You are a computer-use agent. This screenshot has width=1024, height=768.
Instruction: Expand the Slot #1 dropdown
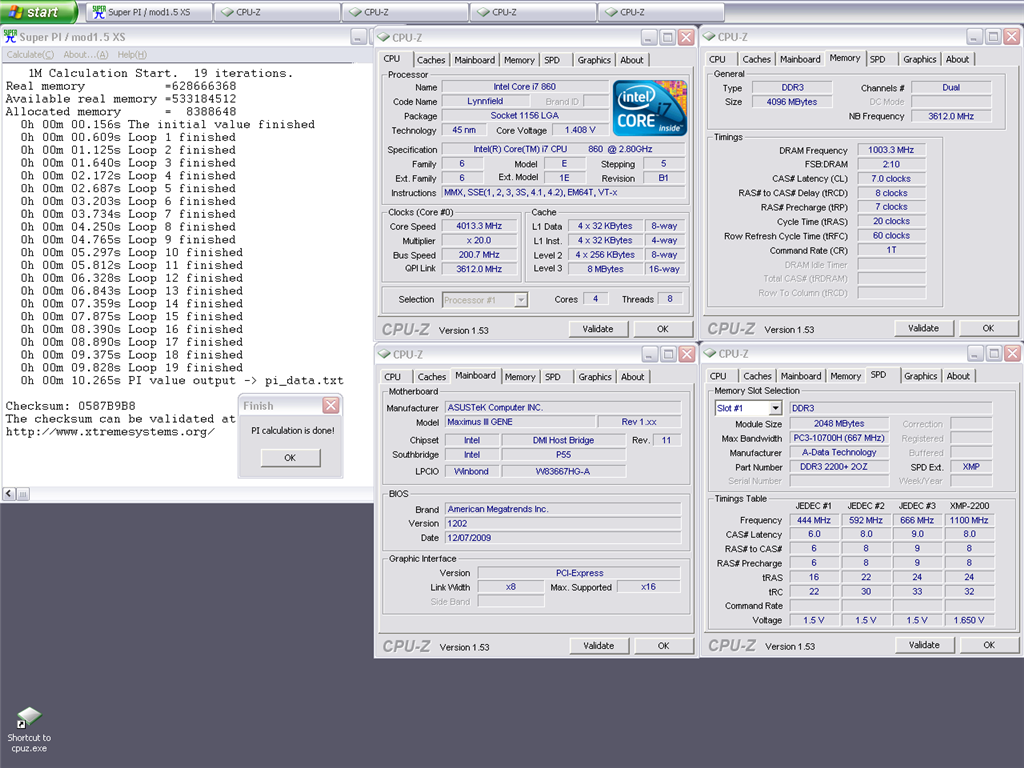click(775, 408)
